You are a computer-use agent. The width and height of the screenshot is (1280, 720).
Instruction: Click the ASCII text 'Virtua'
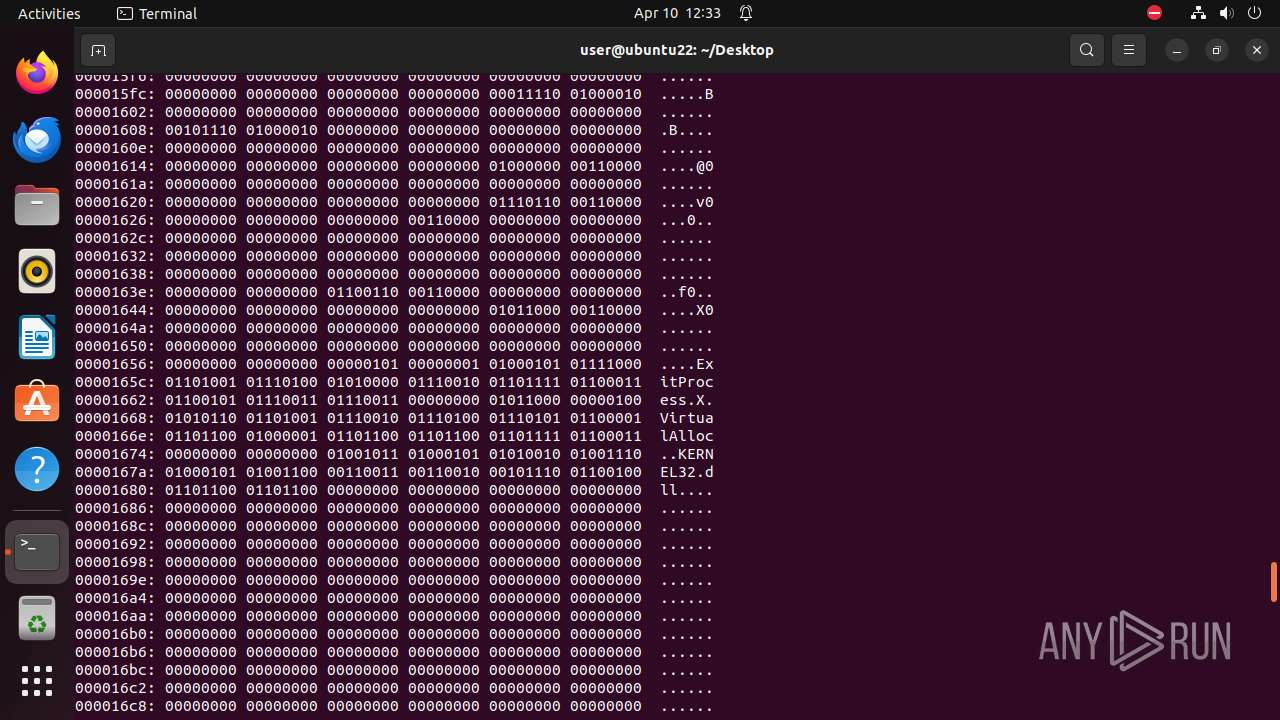click(x=686, y=418)
